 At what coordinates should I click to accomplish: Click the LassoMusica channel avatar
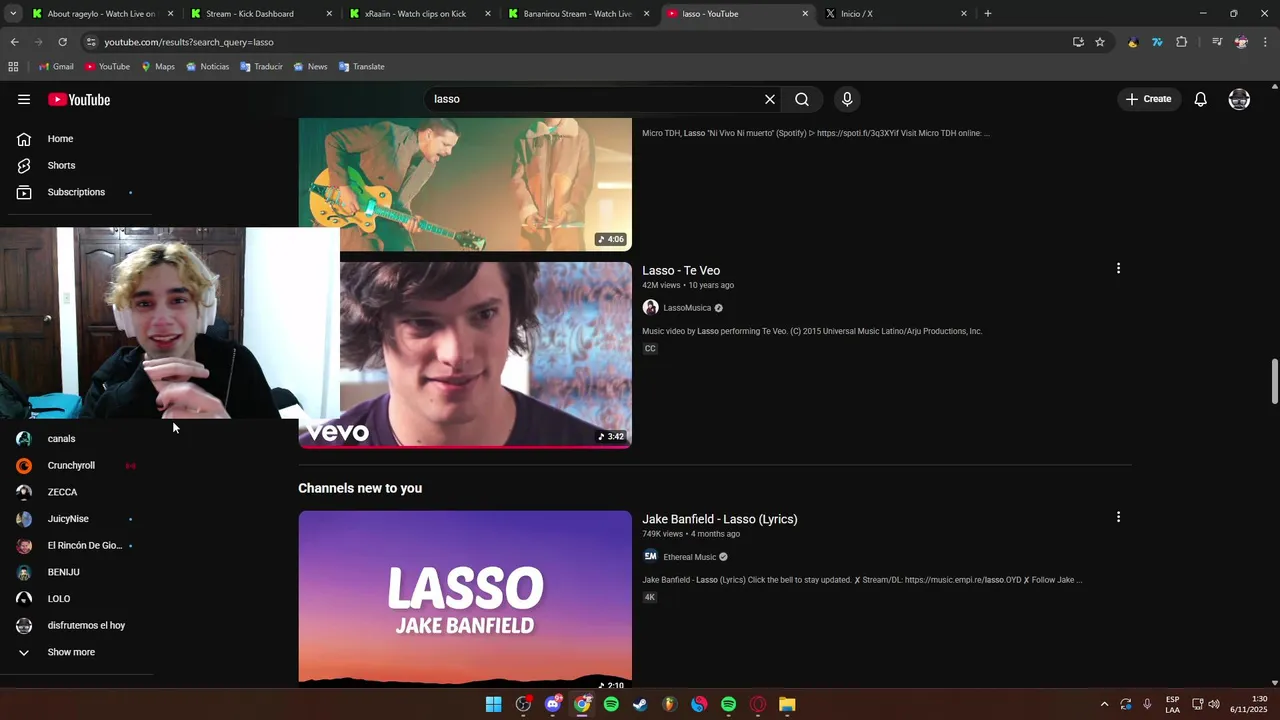650,308
